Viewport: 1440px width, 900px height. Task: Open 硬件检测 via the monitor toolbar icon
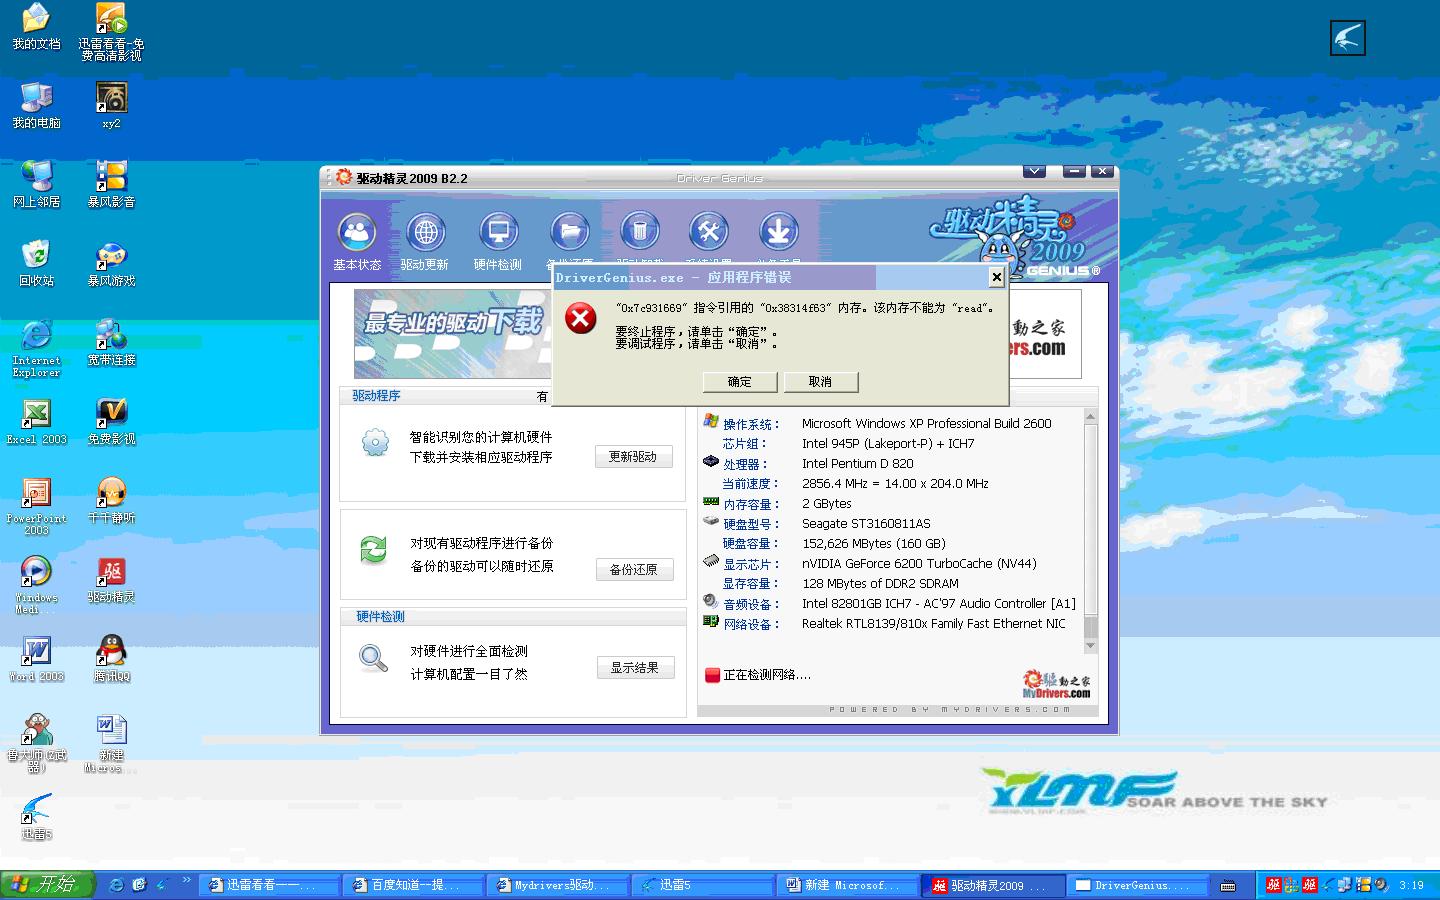(x=497, y=232)
